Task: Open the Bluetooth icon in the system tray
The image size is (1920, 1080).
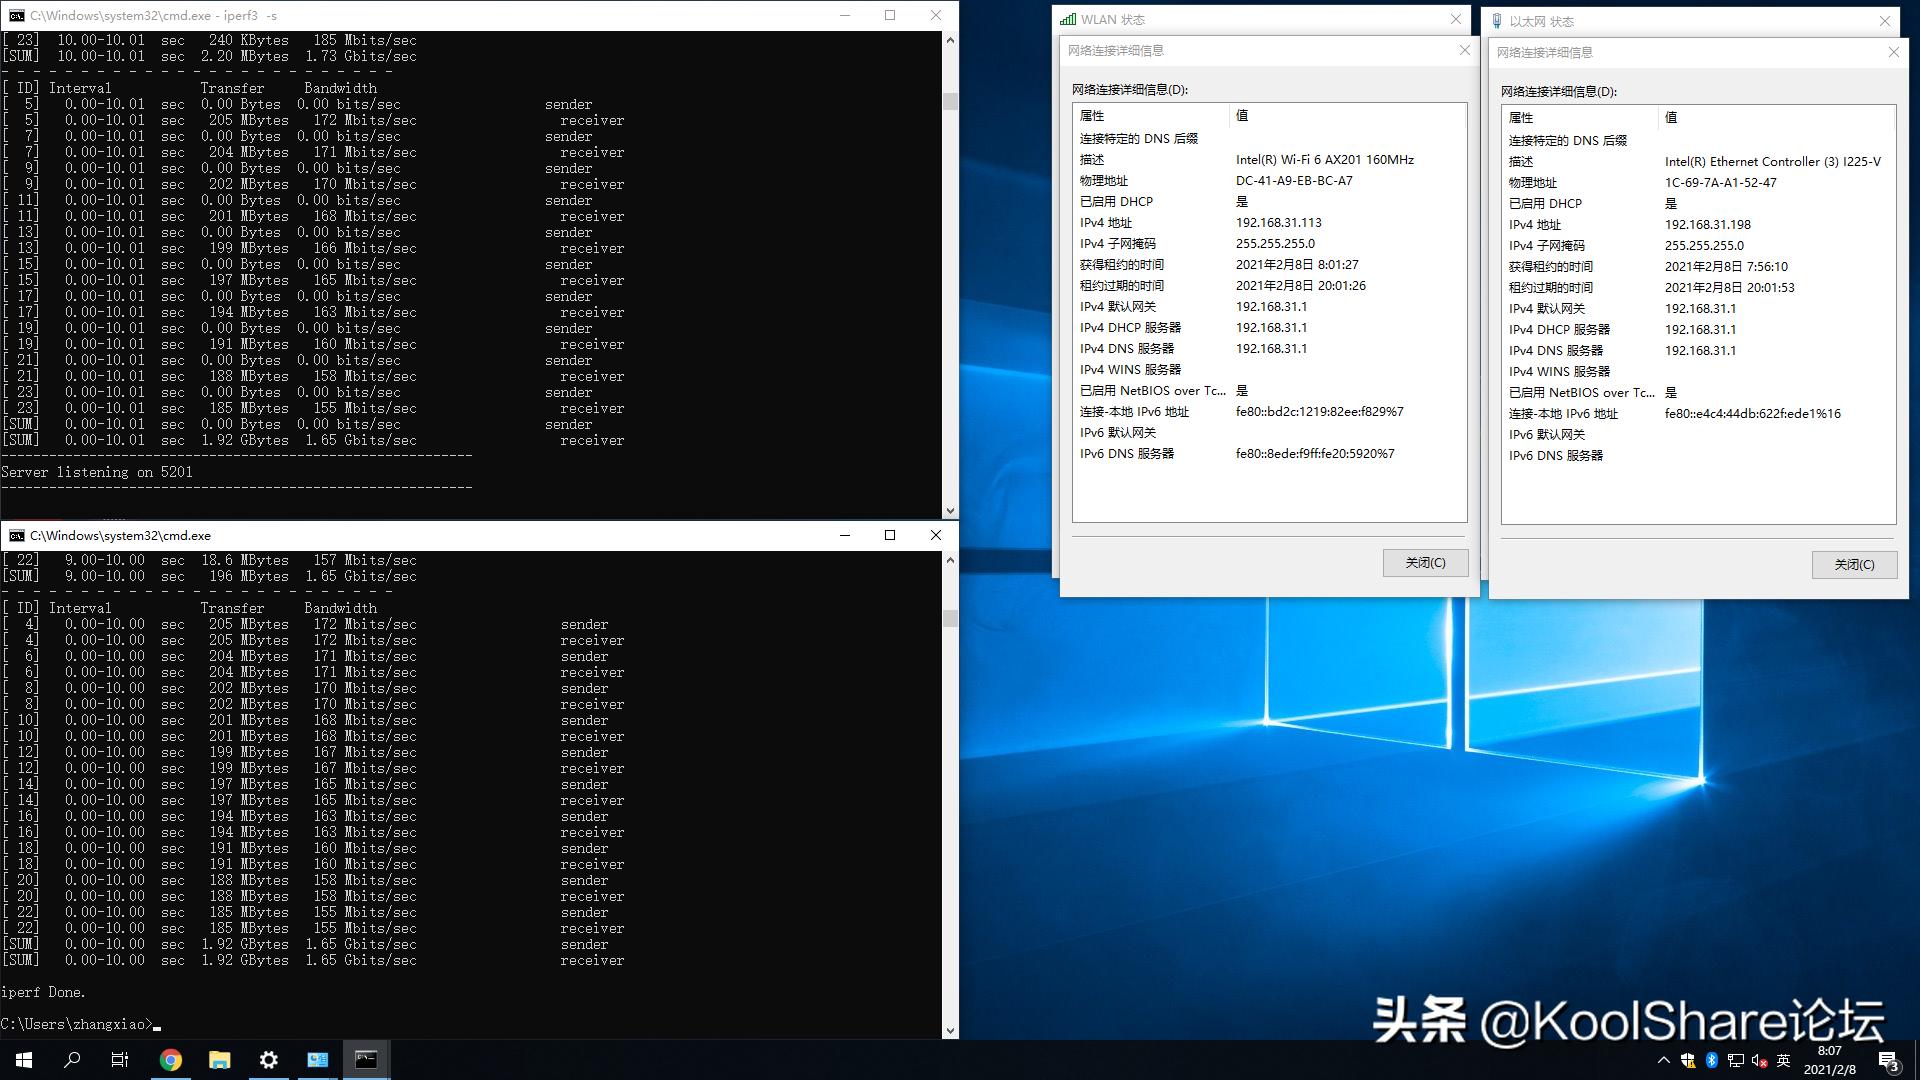Action: [1712, 1060]
